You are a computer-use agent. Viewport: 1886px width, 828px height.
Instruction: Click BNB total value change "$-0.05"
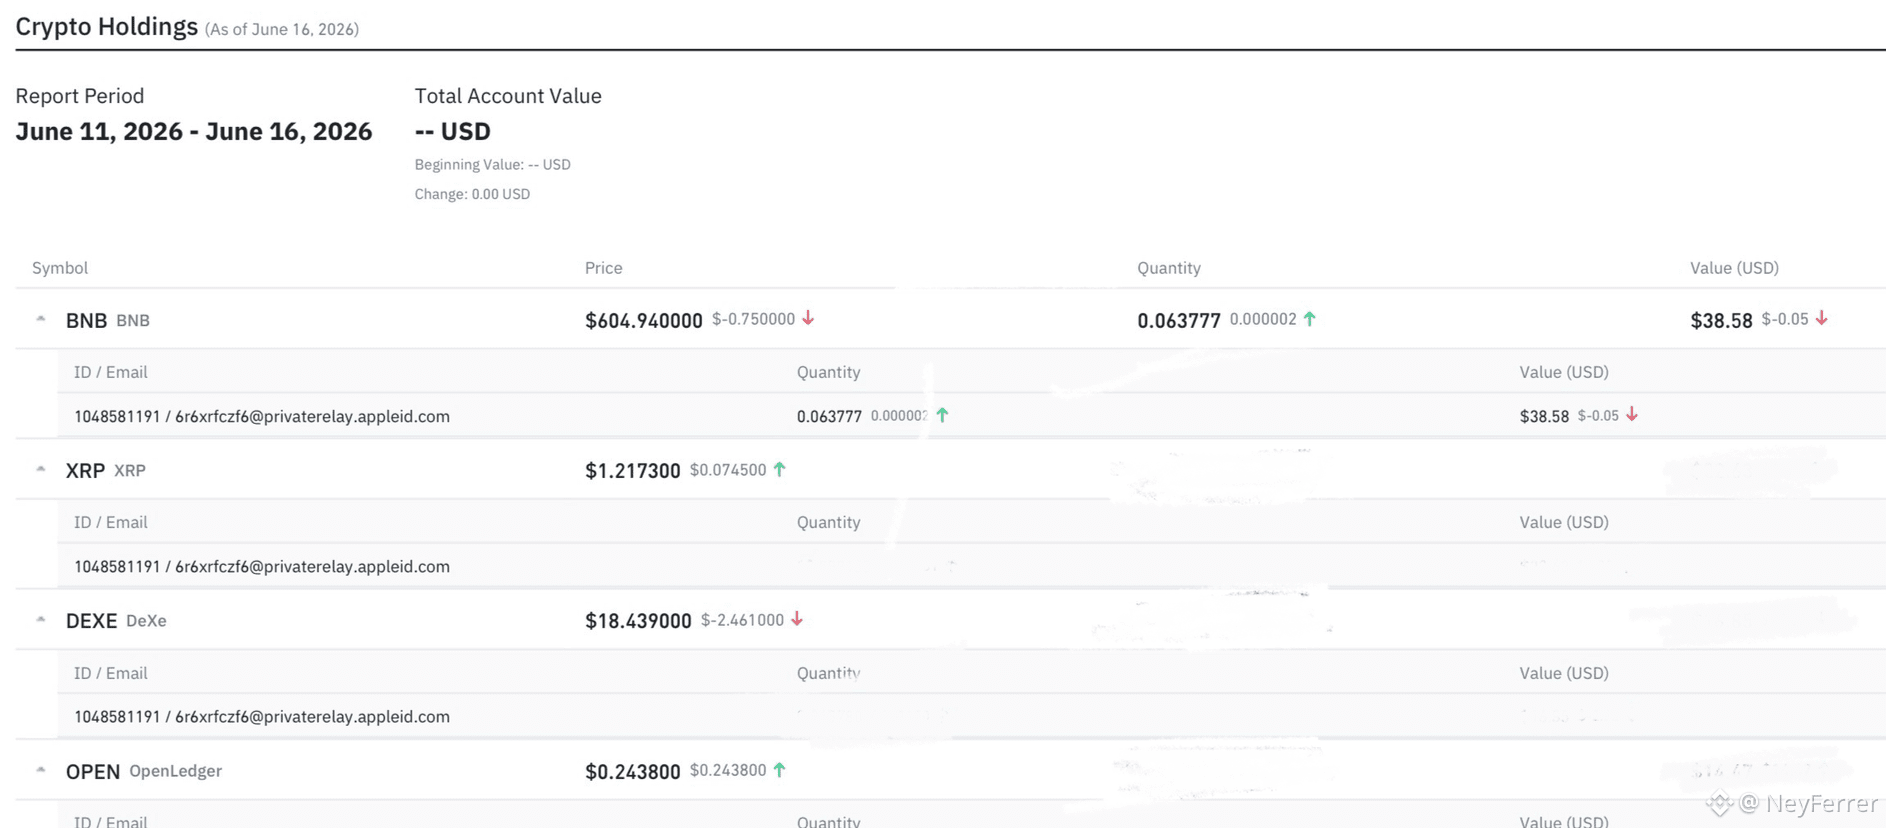pos(1785,319)
